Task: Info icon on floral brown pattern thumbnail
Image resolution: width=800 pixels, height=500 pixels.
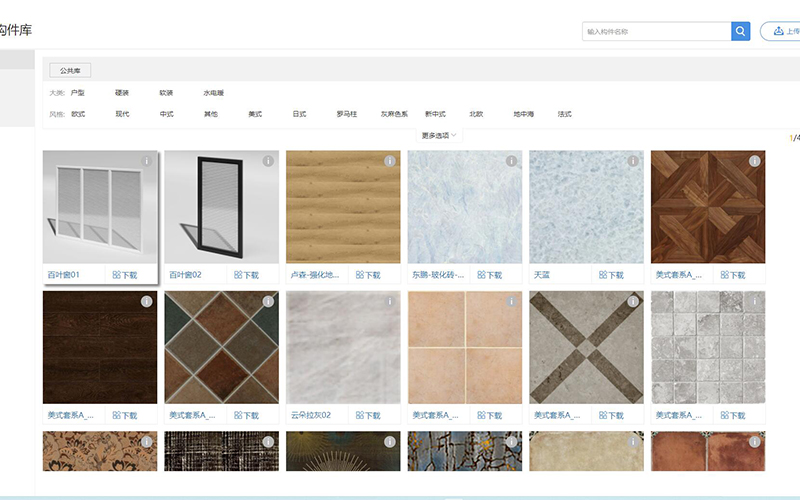Action: coord(146,442)
